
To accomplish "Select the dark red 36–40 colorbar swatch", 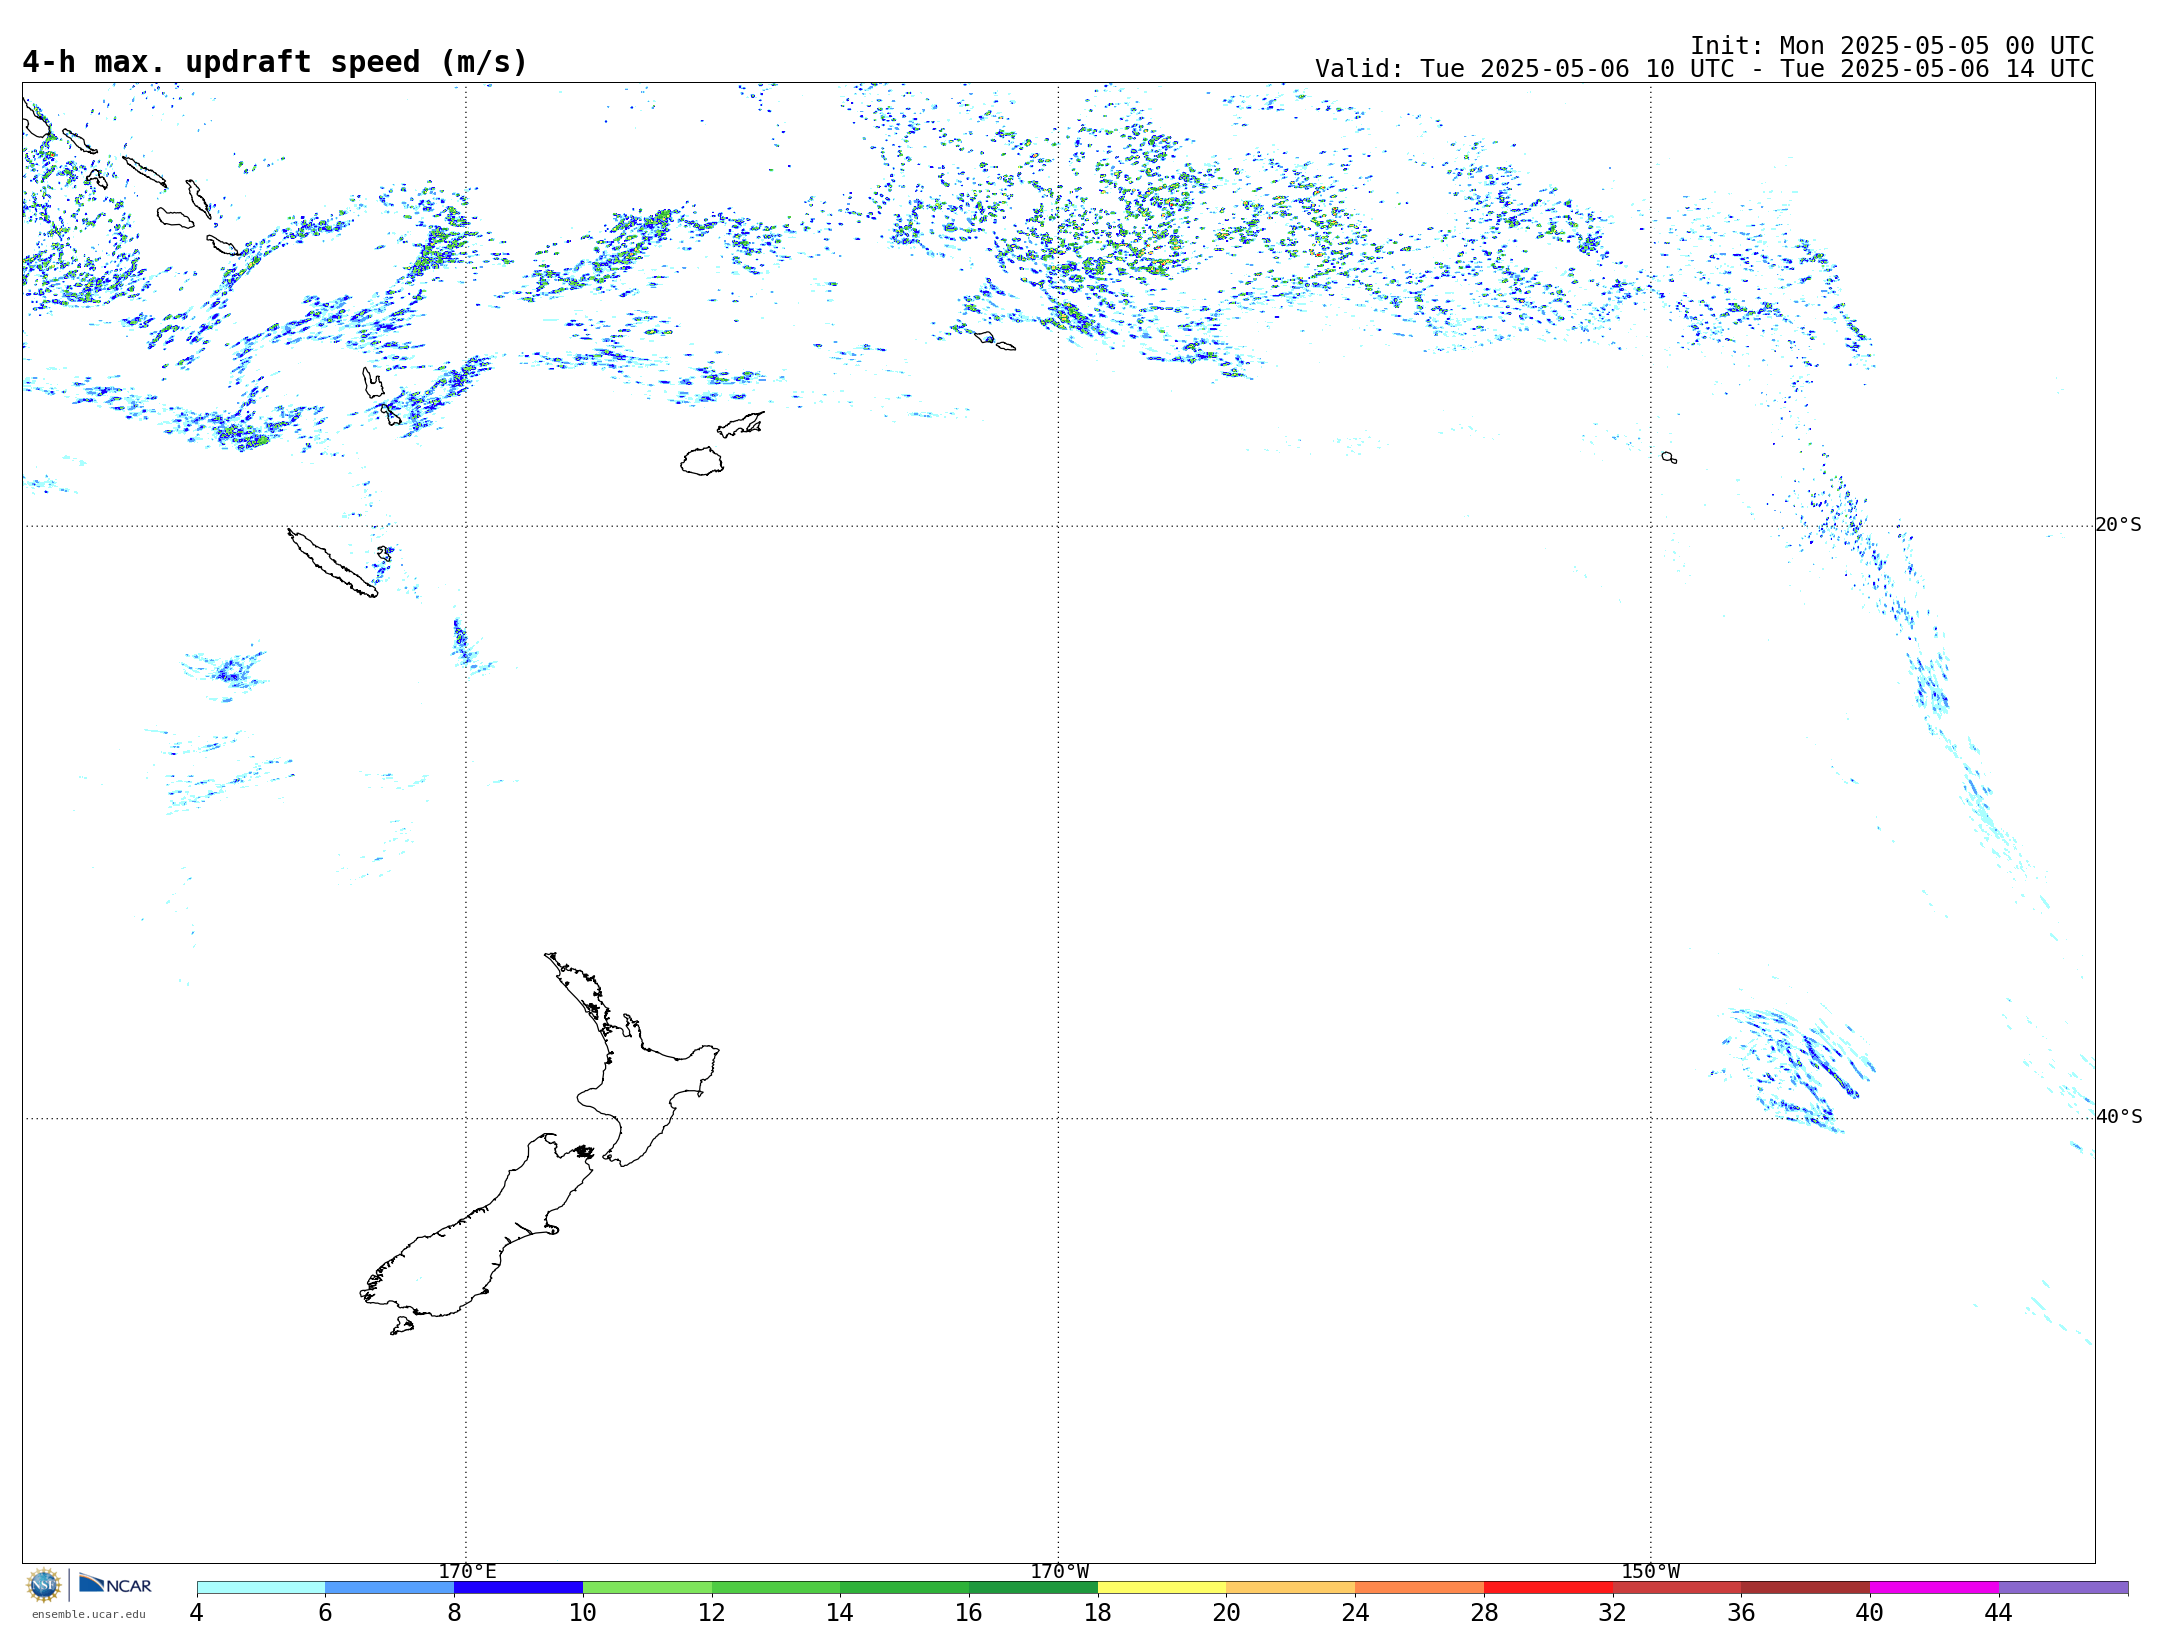I will (x=1806, y=1588).
